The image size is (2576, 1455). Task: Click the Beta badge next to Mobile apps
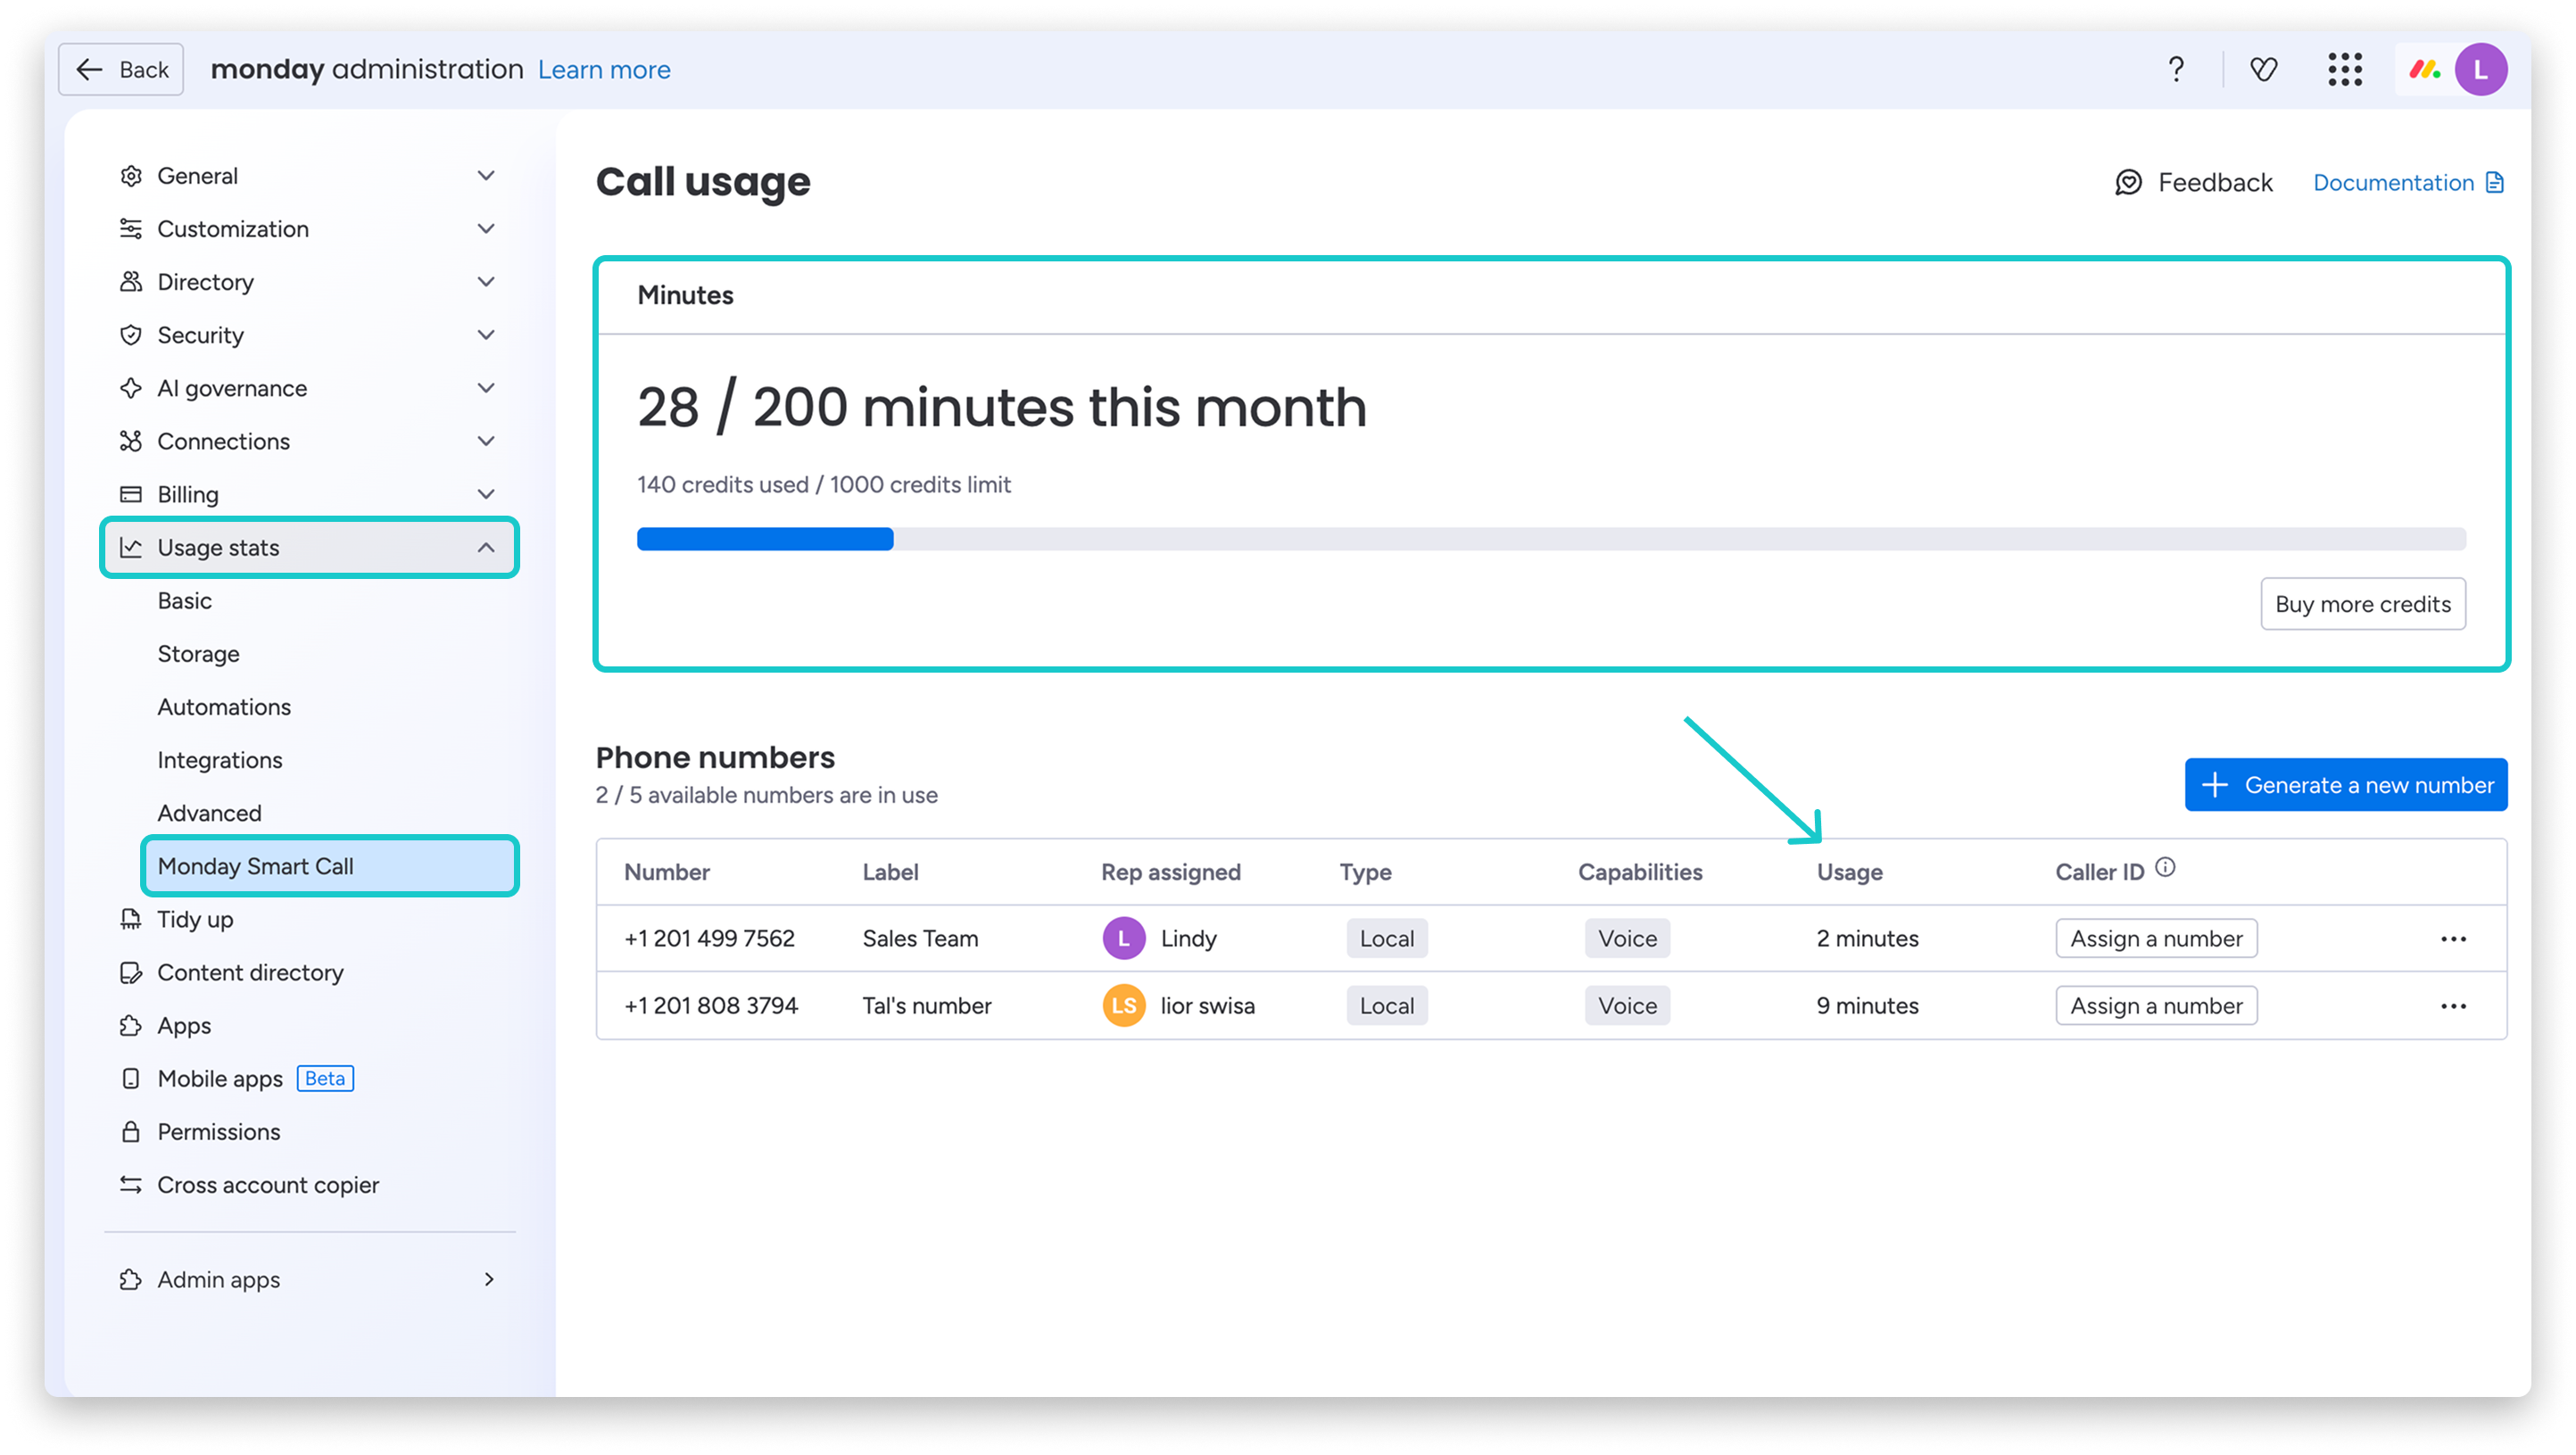[x=325, y=1078]
